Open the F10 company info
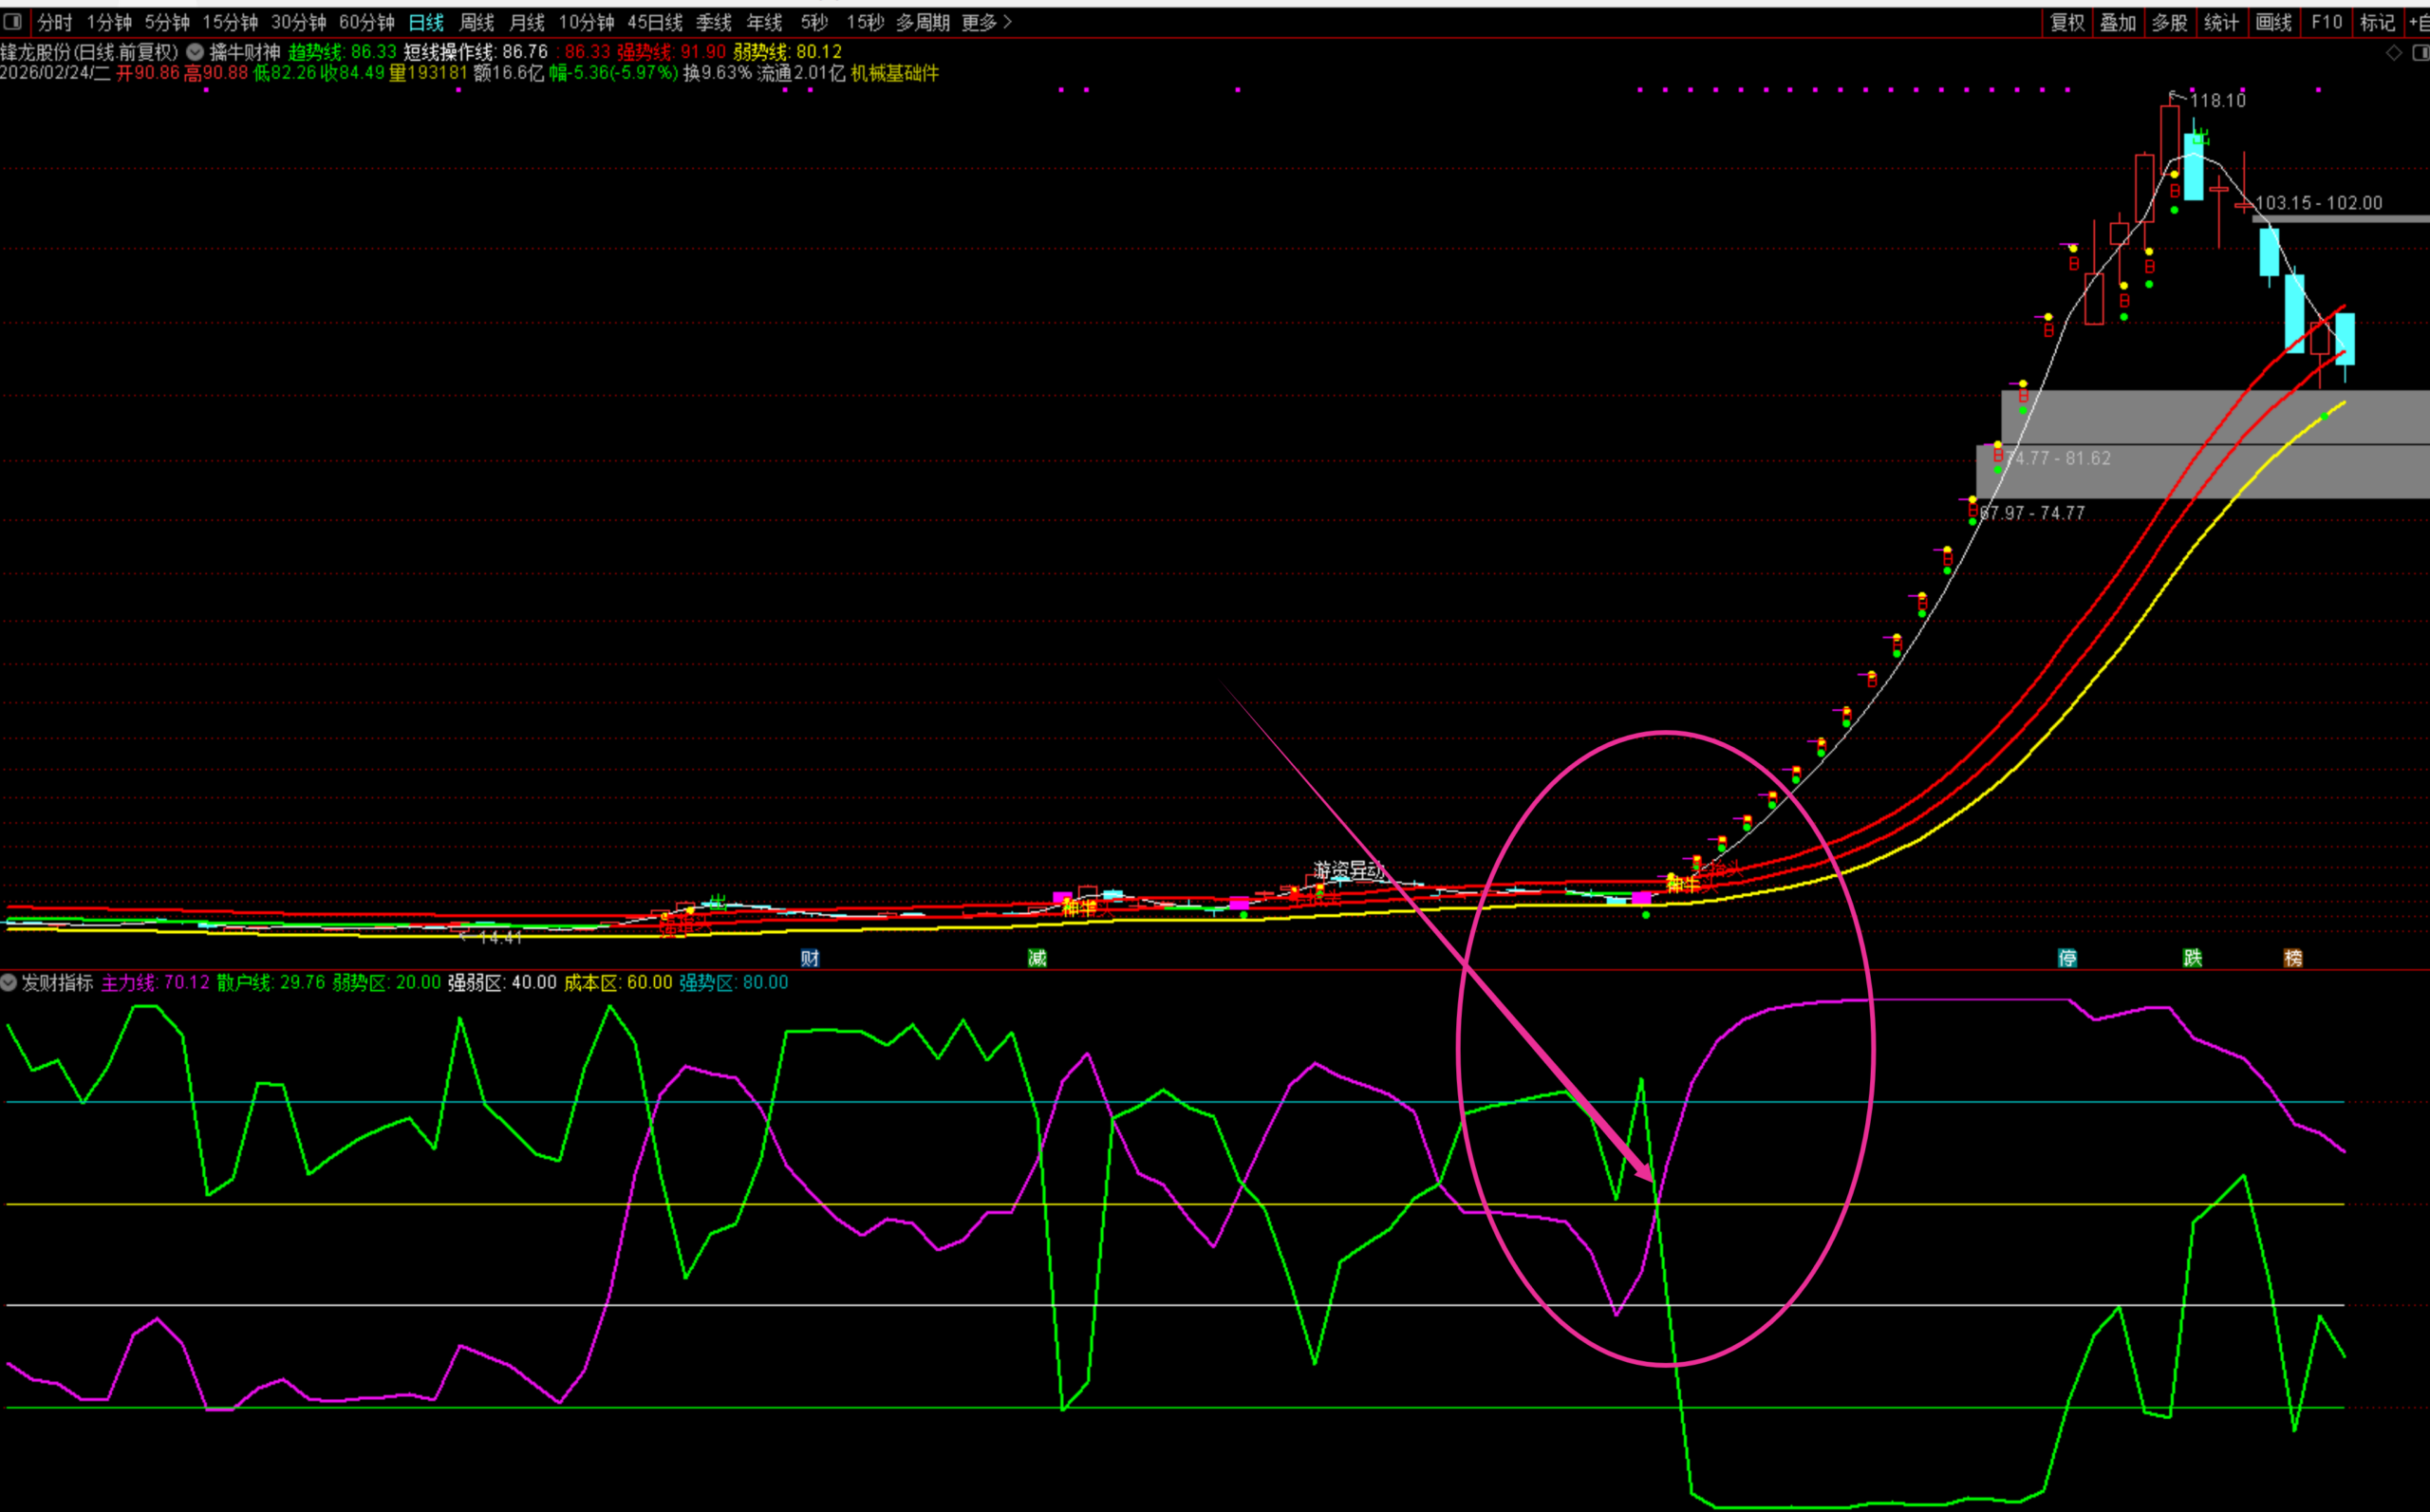 2326,22
